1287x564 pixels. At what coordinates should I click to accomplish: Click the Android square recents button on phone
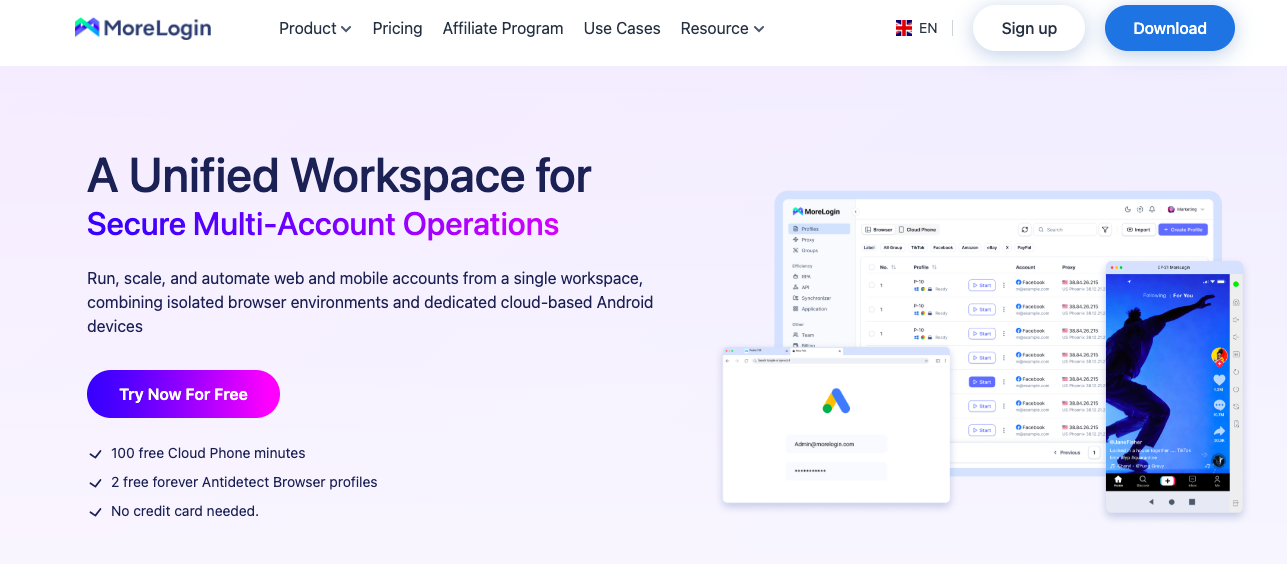[x=1192, y=502]
